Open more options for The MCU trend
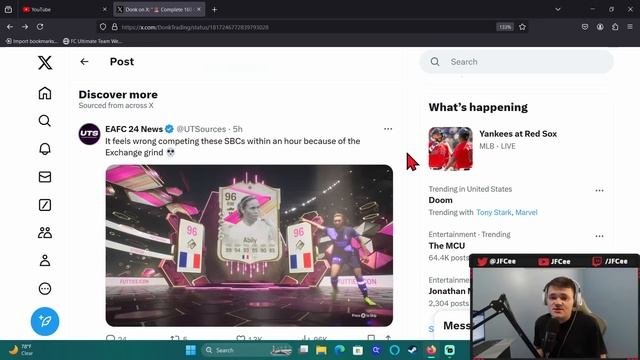Image resolution: width=640 pixels, height=360 pixels. pyautogui.click(x=599, y=236)
